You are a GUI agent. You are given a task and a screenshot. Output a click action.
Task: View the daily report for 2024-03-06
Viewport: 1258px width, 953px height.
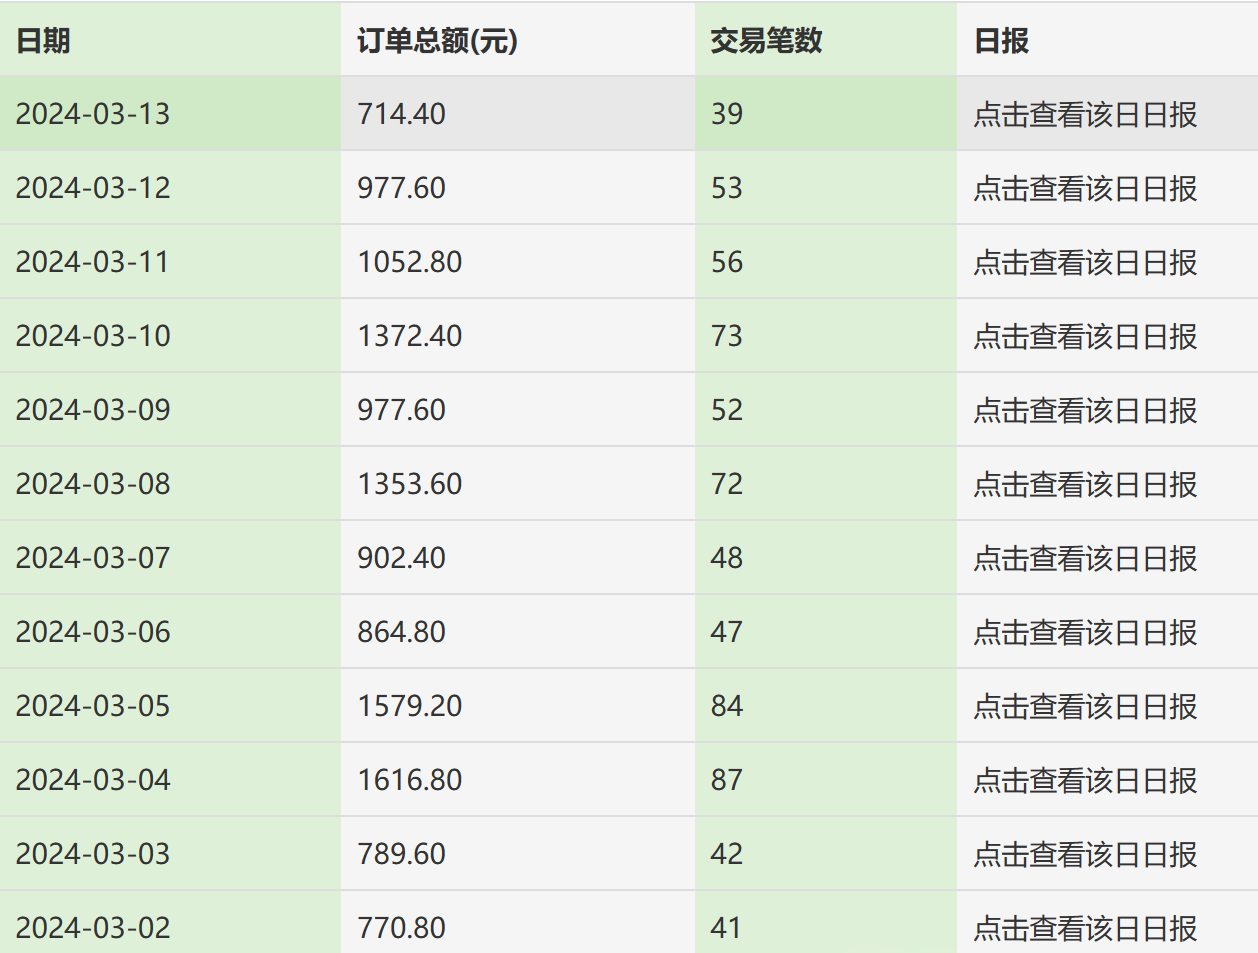click(1085, 632)
